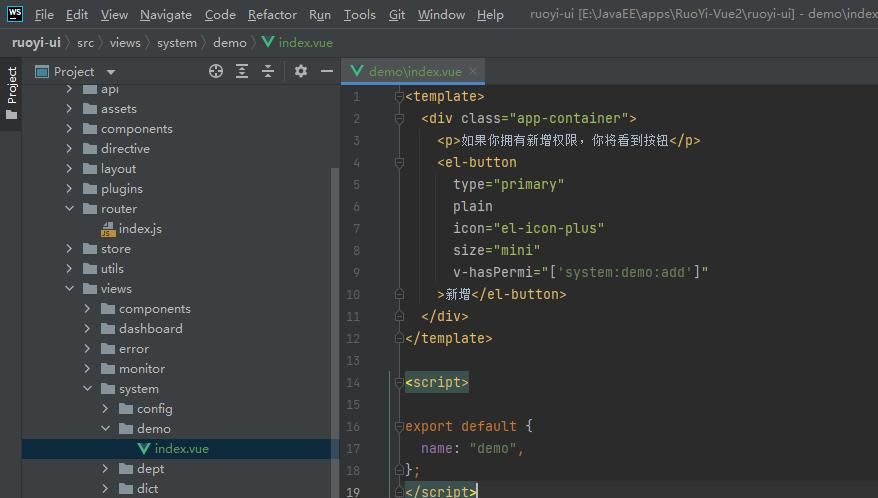Click the Vue icon in breadcrumb index.vue
This screenshot has height=498, width=878.
click(268, 43)
